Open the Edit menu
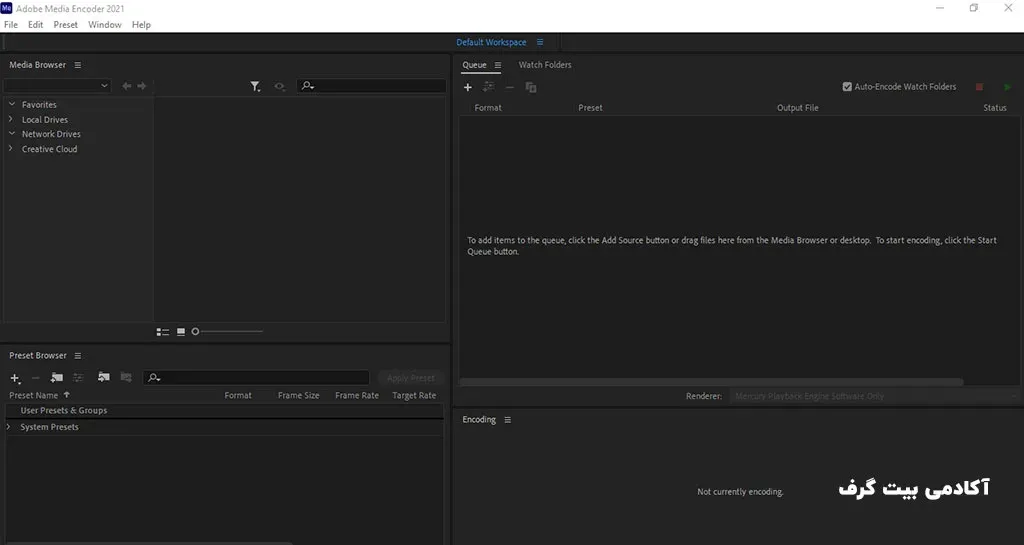This screenshot has width=1024, height=545. tap(35, 24)
